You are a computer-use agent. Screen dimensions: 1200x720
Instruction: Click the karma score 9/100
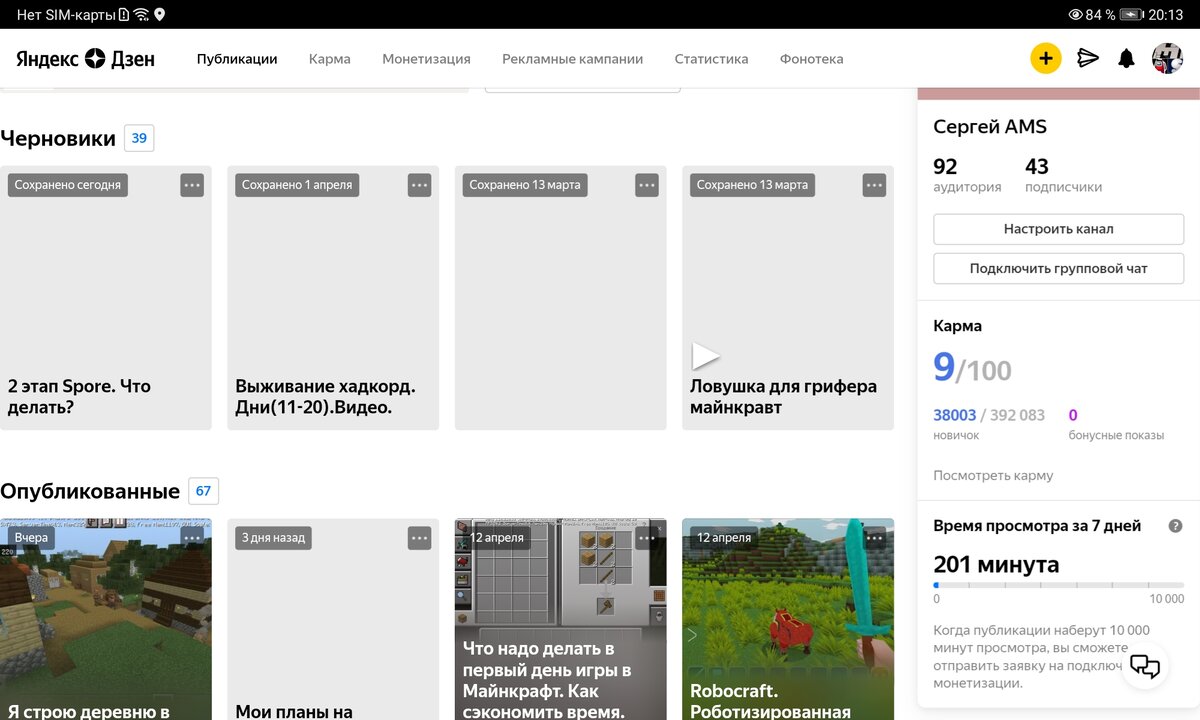972,368
